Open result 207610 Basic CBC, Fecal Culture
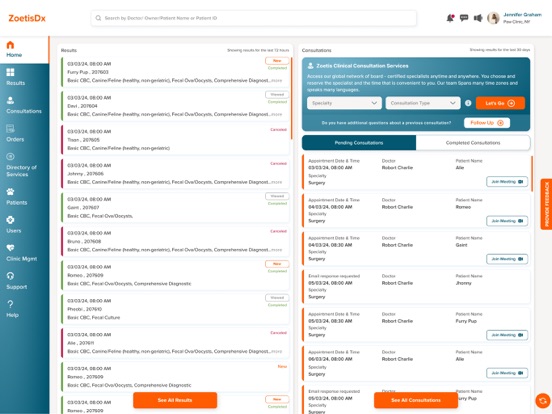This screenshot has height=414, width=552. (x=175, y=309)
